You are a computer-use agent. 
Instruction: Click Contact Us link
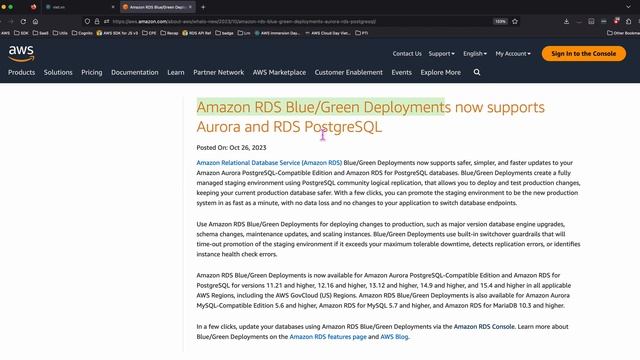407,53
